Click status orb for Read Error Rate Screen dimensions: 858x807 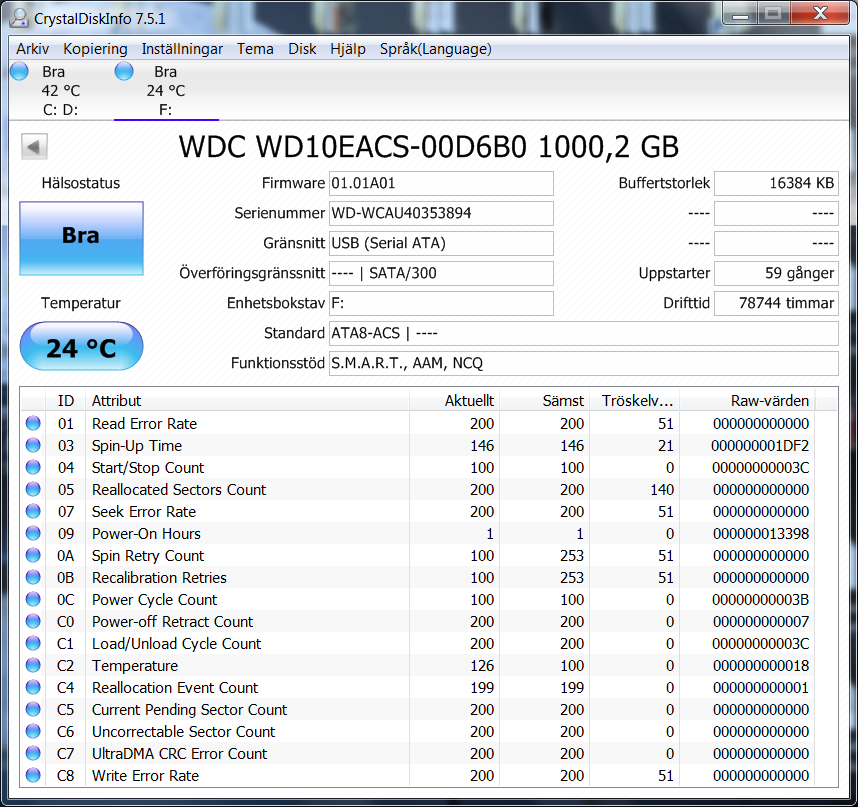pyautogui.click(x=33, y=423)
